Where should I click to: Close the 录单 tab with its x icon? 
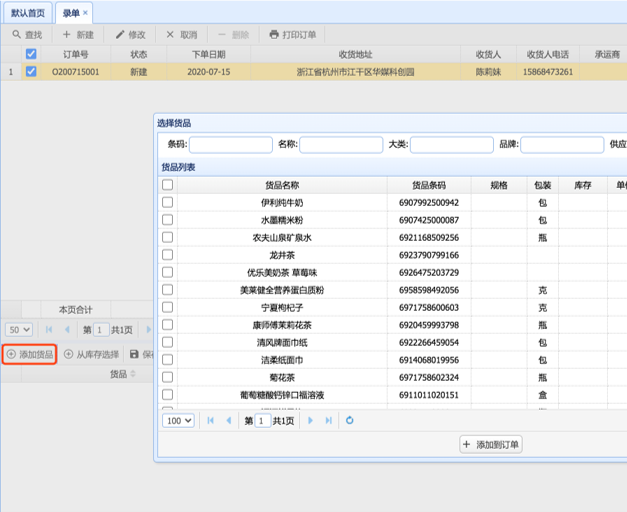pyautogui.click(x=85, y=13)
